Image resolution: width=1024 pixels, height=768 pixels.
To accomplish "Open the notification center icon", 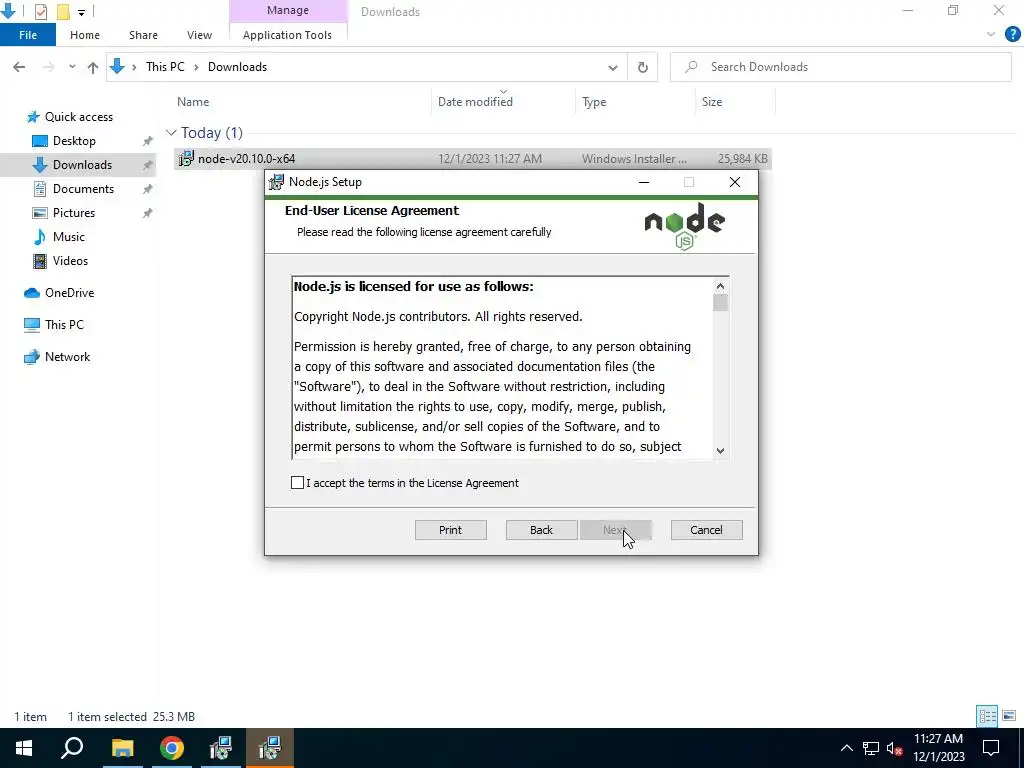I will coord(991,748).
